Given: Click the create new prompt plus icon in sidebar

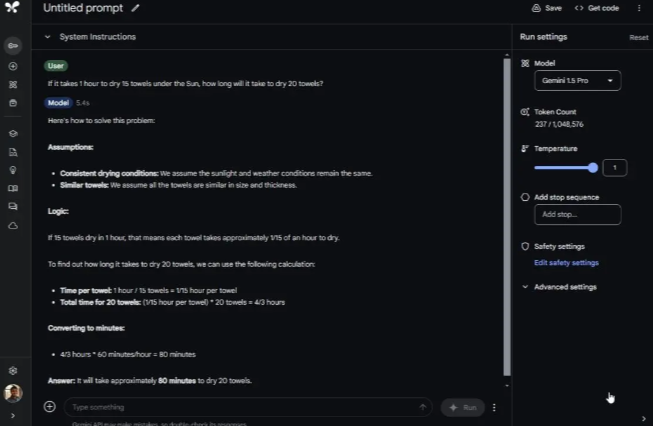Looking at the screenshot, I should pos(13,66).
